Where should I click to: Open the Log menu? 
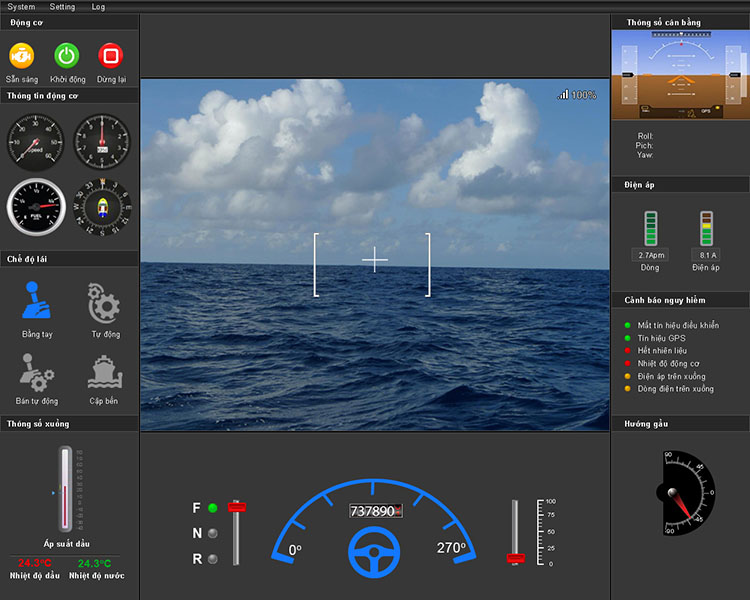pyautogui.click(x=98, y=6)
